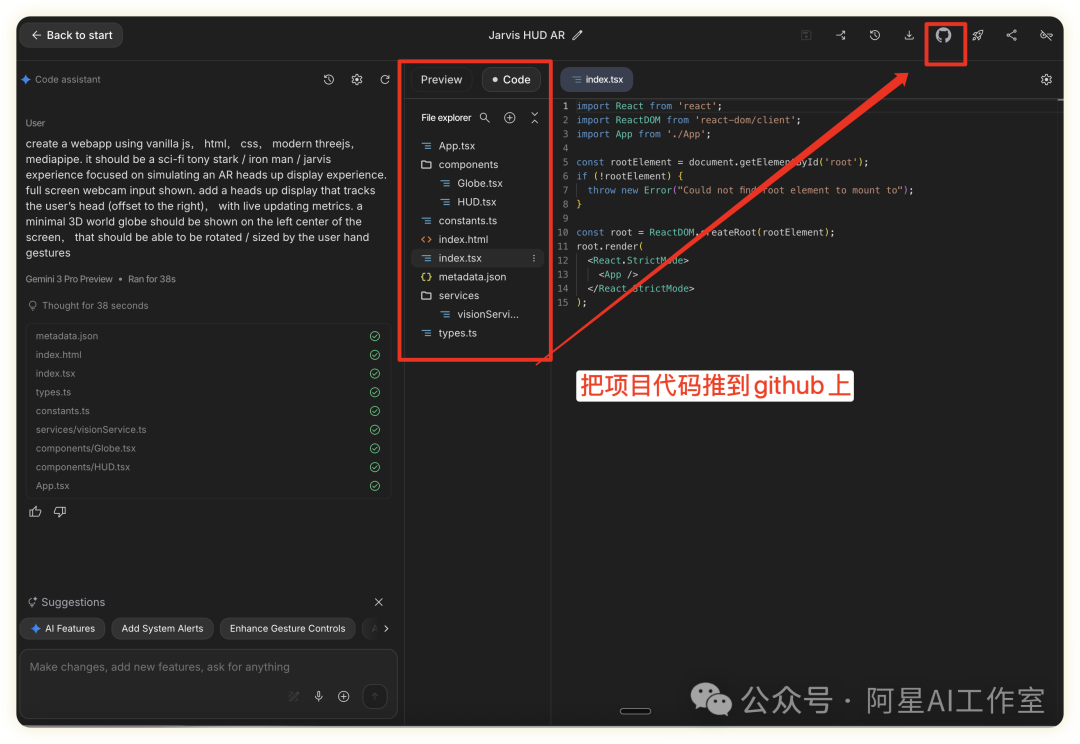Collapse all folders in File explorer
This screenshot has width=1080, height=744.
pyautogui.click(x=534, y=118)
